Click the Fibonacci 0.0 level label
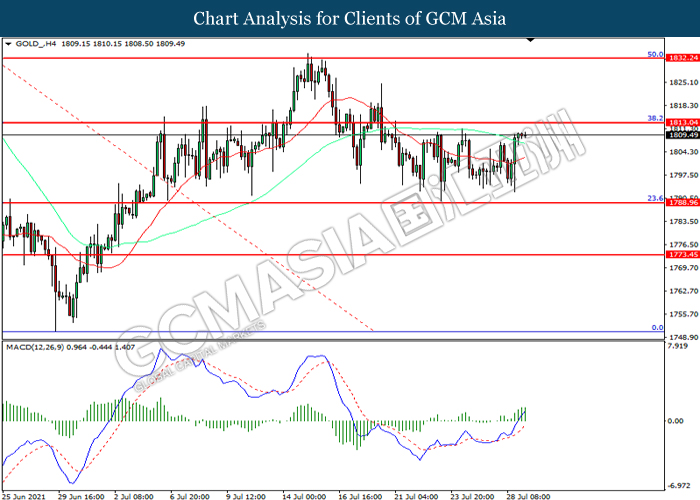The height and width of the screenshot is (500, 700). [x=657, y=327]
